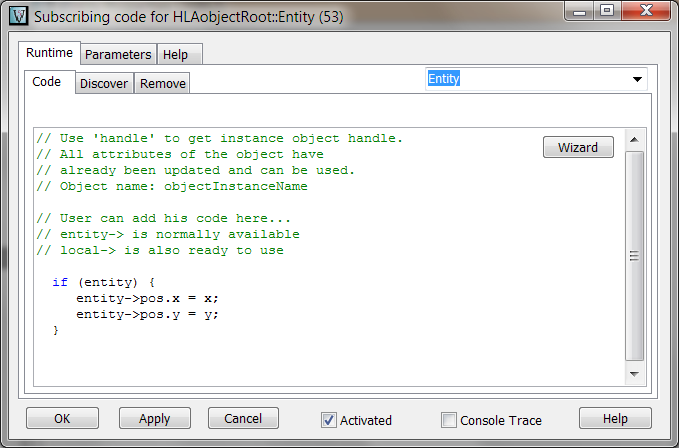Cancel the dialog
Image resolution: width=679 pixels, height=448 pixels.
click(243, 419)
